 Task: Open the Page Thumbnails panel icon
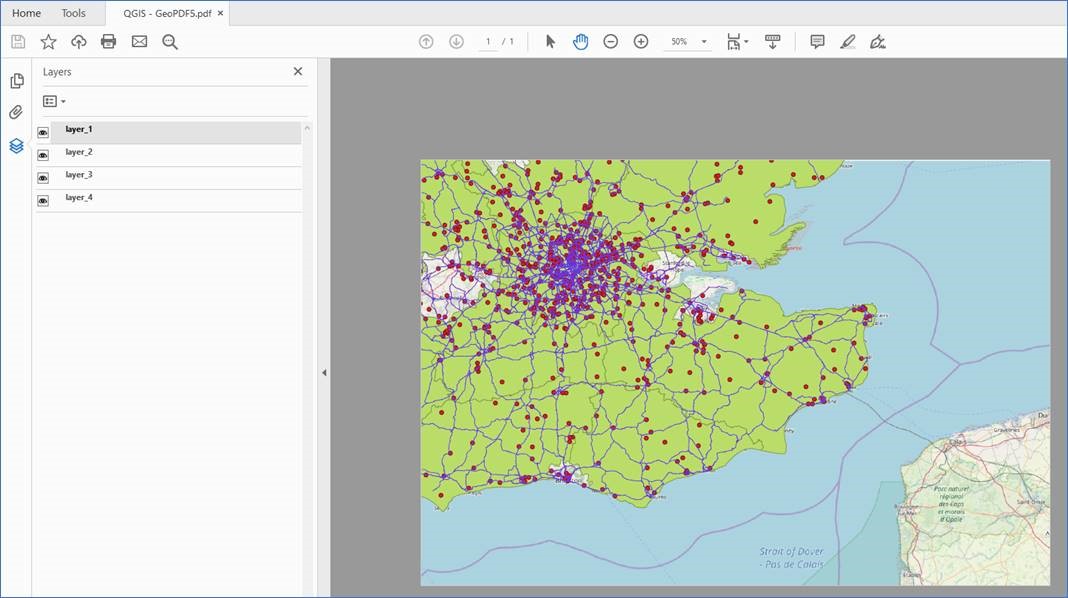tap(16, 80)
